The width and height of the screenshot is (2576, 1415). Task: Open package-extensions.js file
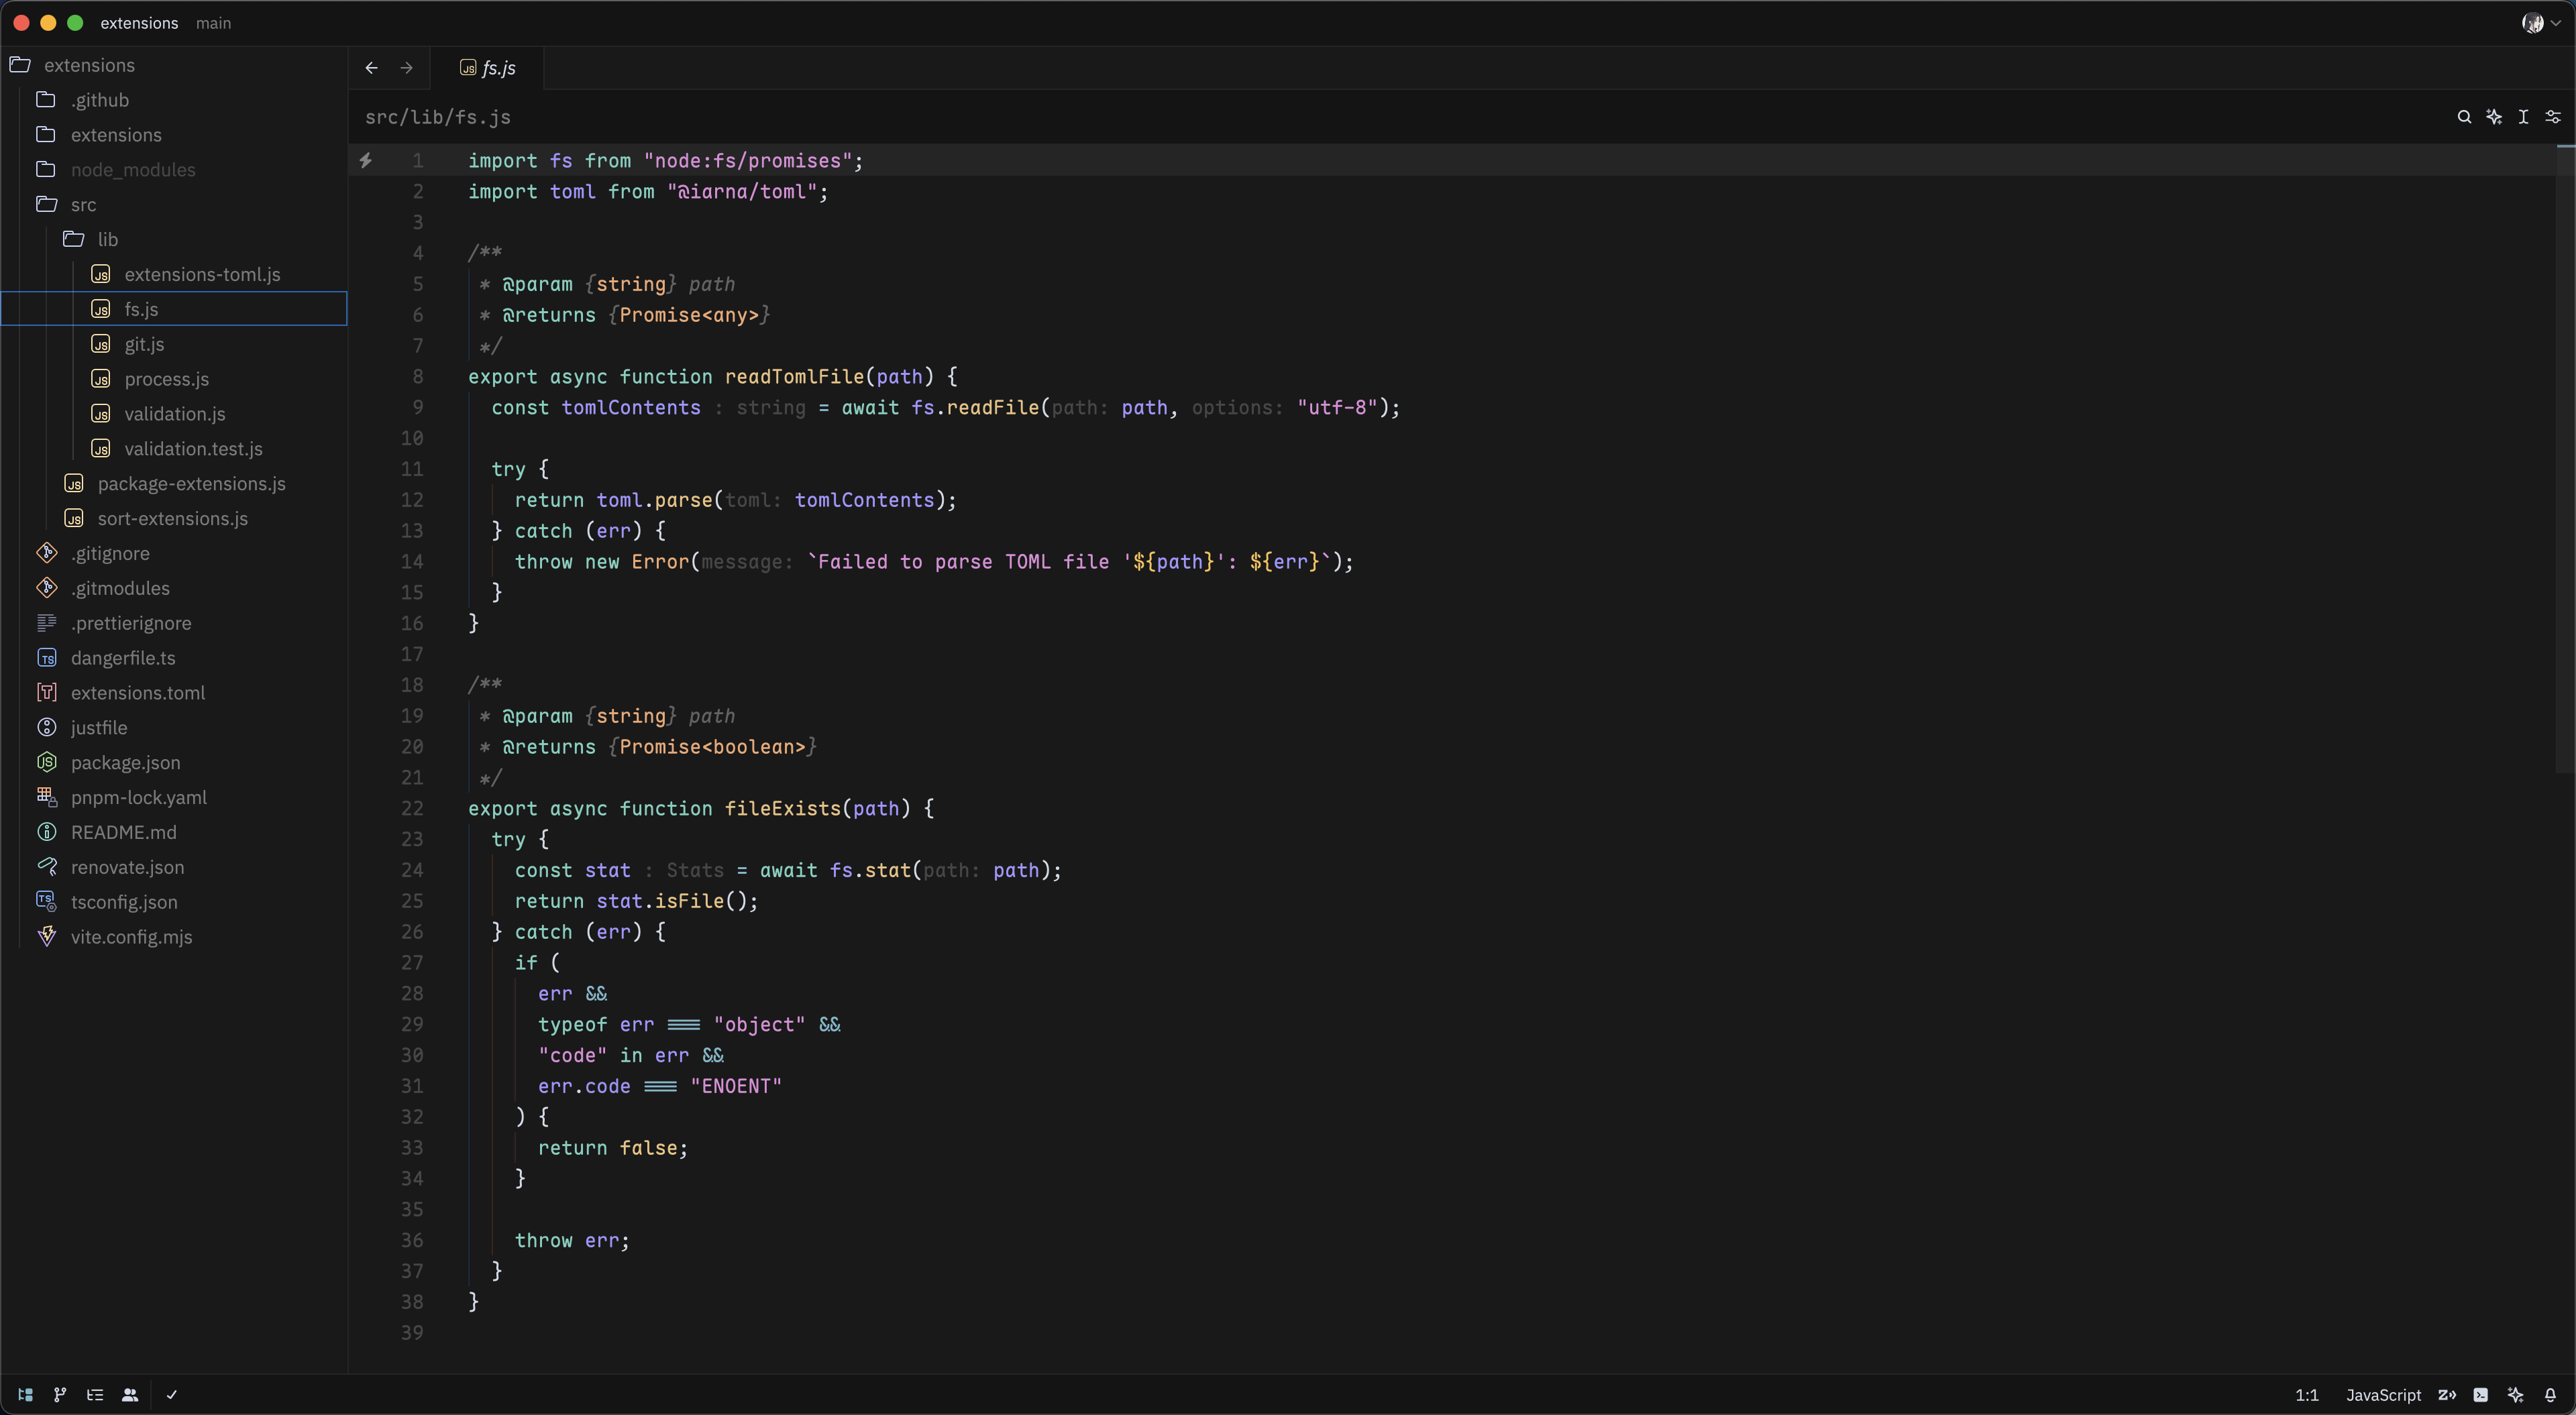tap(174, 484)
